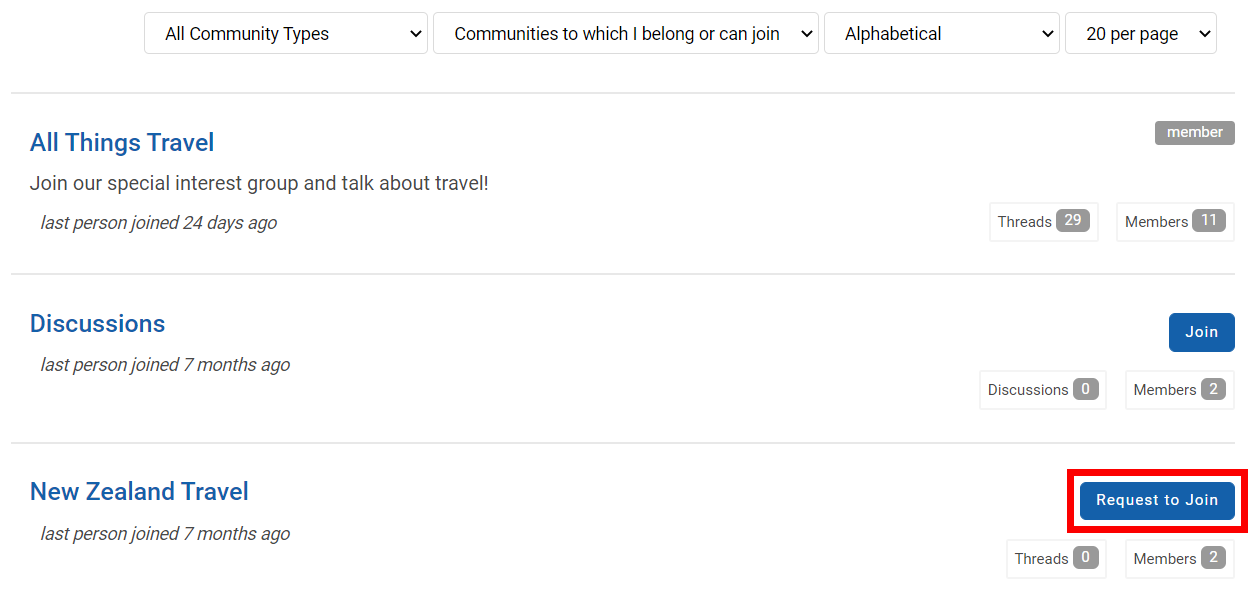Click the 'Join our special interest group' description
The image size is (1253, 592).
(x=259, y=184)
